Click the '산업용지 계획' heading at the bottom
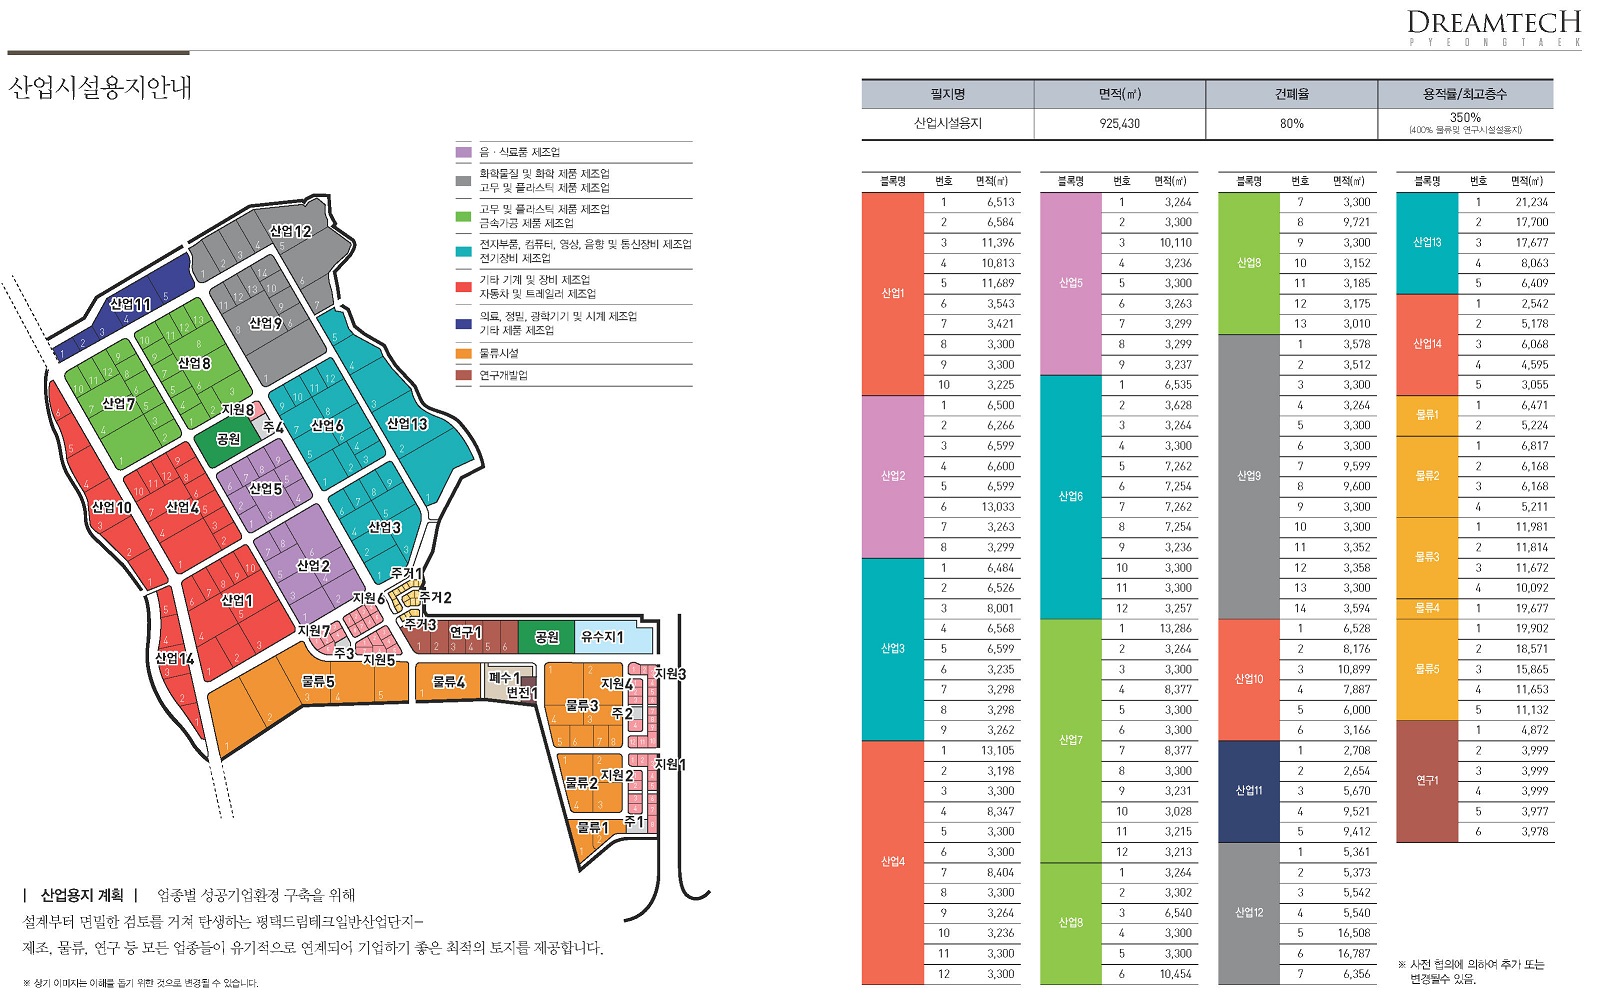1599x997 pixels. [81, 895]
